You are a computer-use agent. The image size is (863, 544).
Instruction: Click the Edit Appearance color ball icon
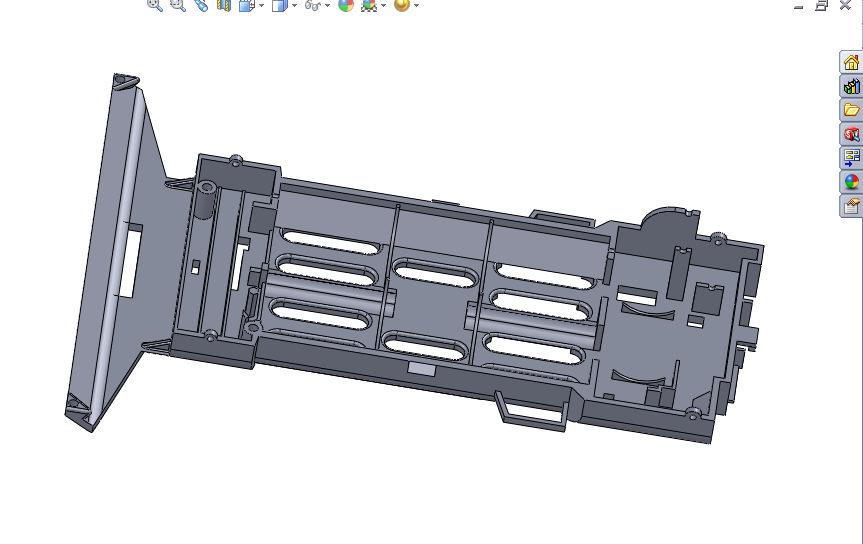346,5
